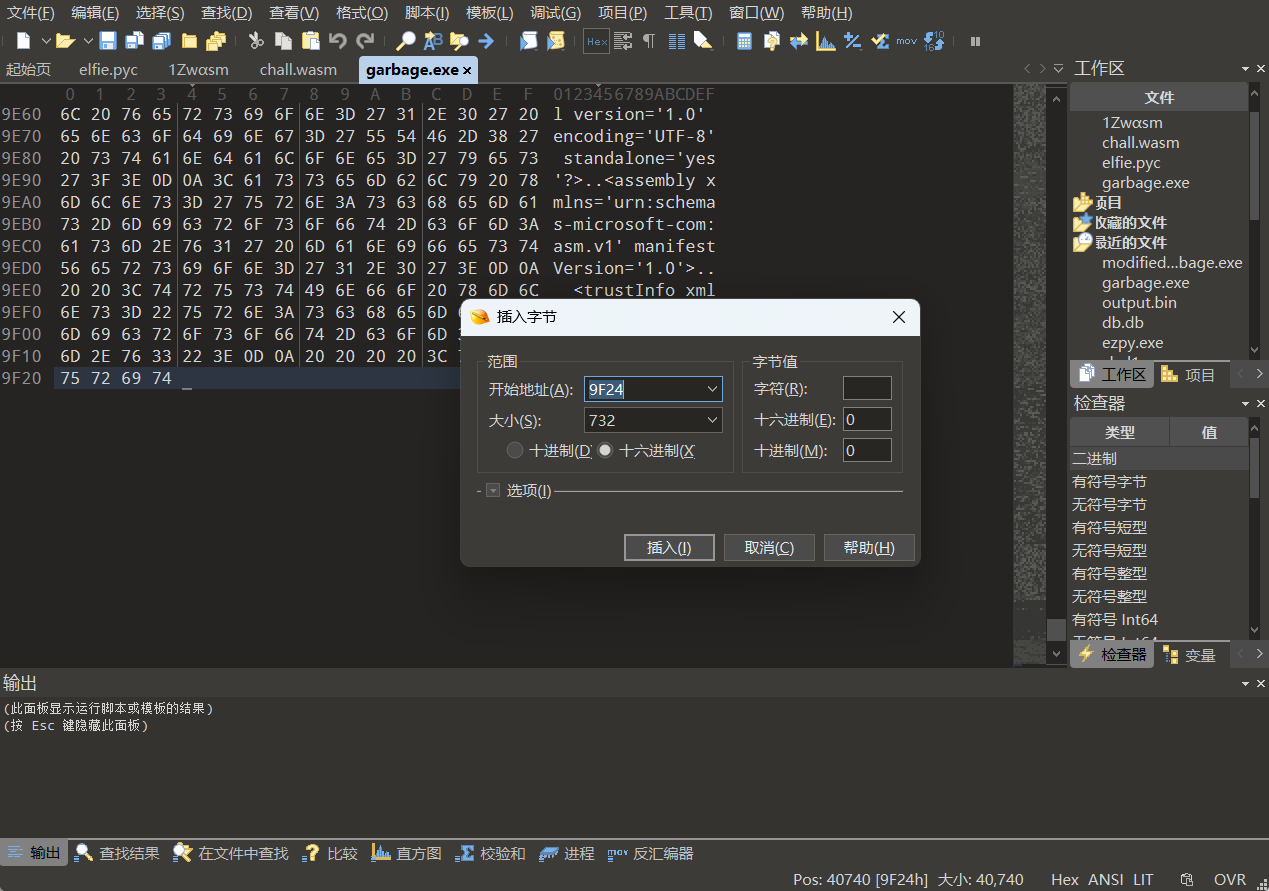Click the 无符号短型 row in inspector
The height and width of the screenshot is (891, 1269).
pos(1159,550)
